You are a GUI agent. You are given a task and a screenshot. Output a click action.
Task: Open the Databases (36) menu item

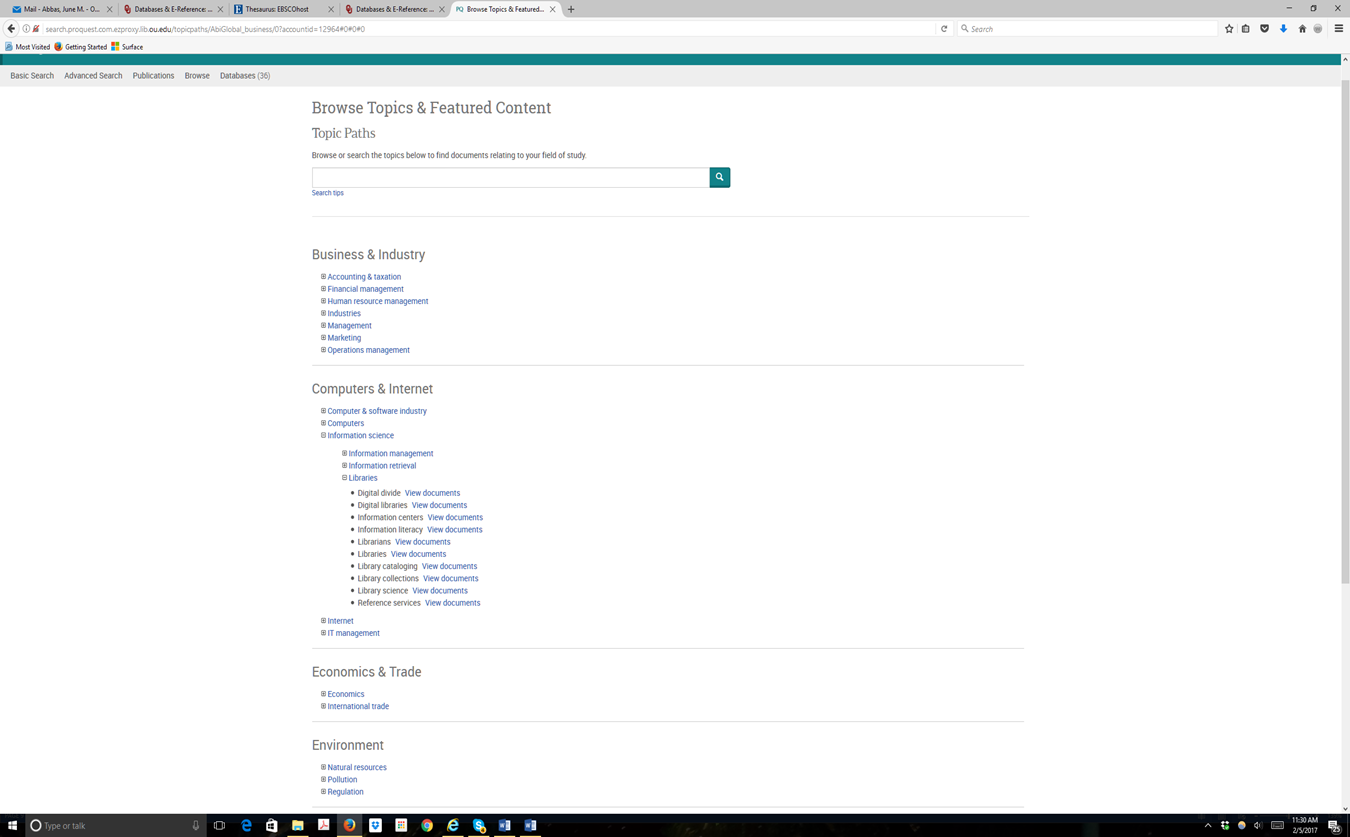(x=245, y=76)
